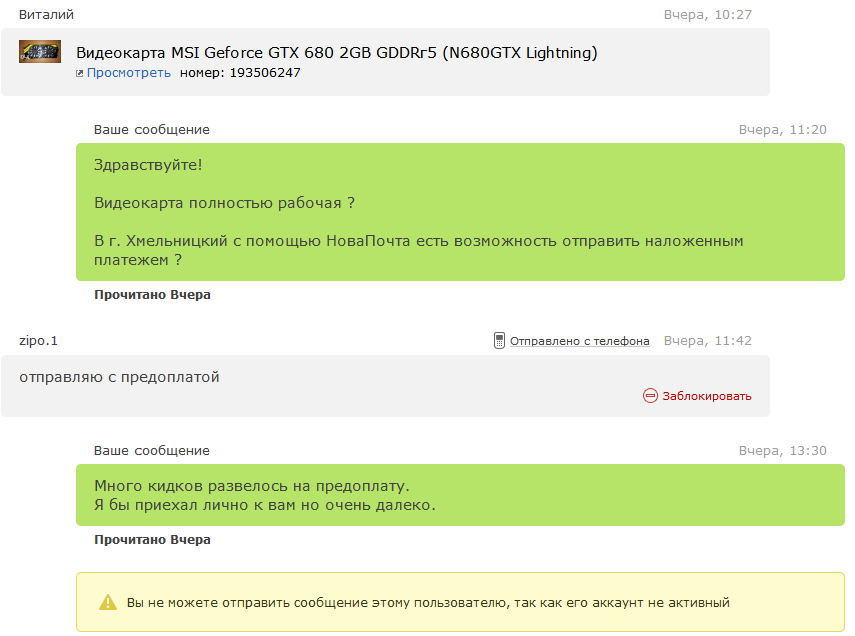Viewport: 855px width, 636px height.
Task: Click the line Видеокарта полностью рабочая ?
Action: click(224, 203)
